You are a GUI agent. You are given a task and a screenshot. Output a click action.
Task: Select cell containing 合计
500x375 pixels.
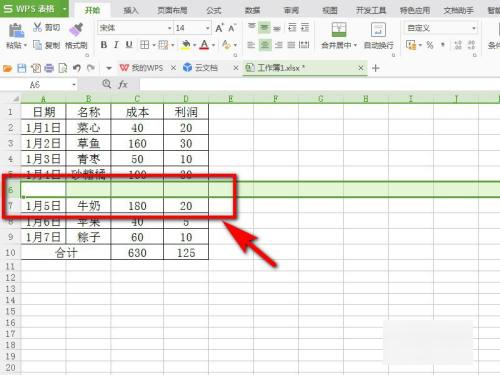[x=66, y=253]
